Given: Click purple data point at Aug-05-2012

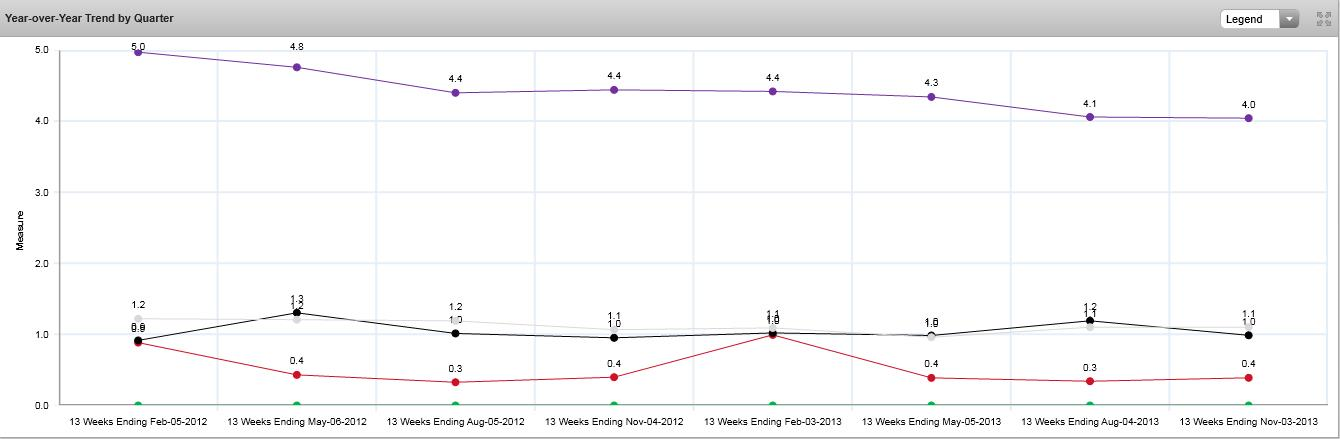Looking at the screenshot, I should click(456, 93).
